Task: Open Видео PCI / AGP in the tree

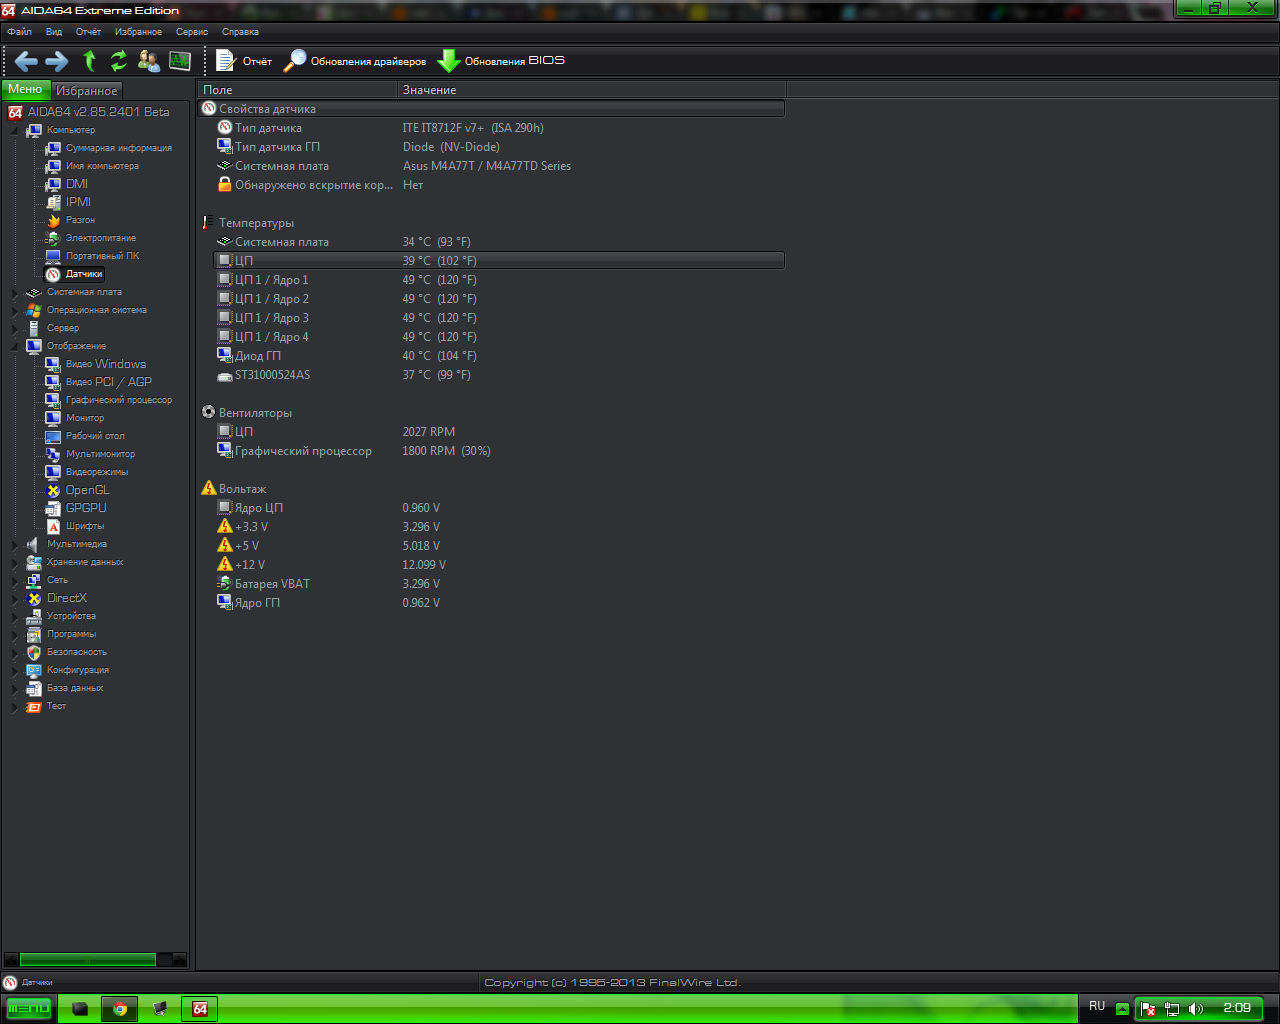Action: tap(109, 382)
